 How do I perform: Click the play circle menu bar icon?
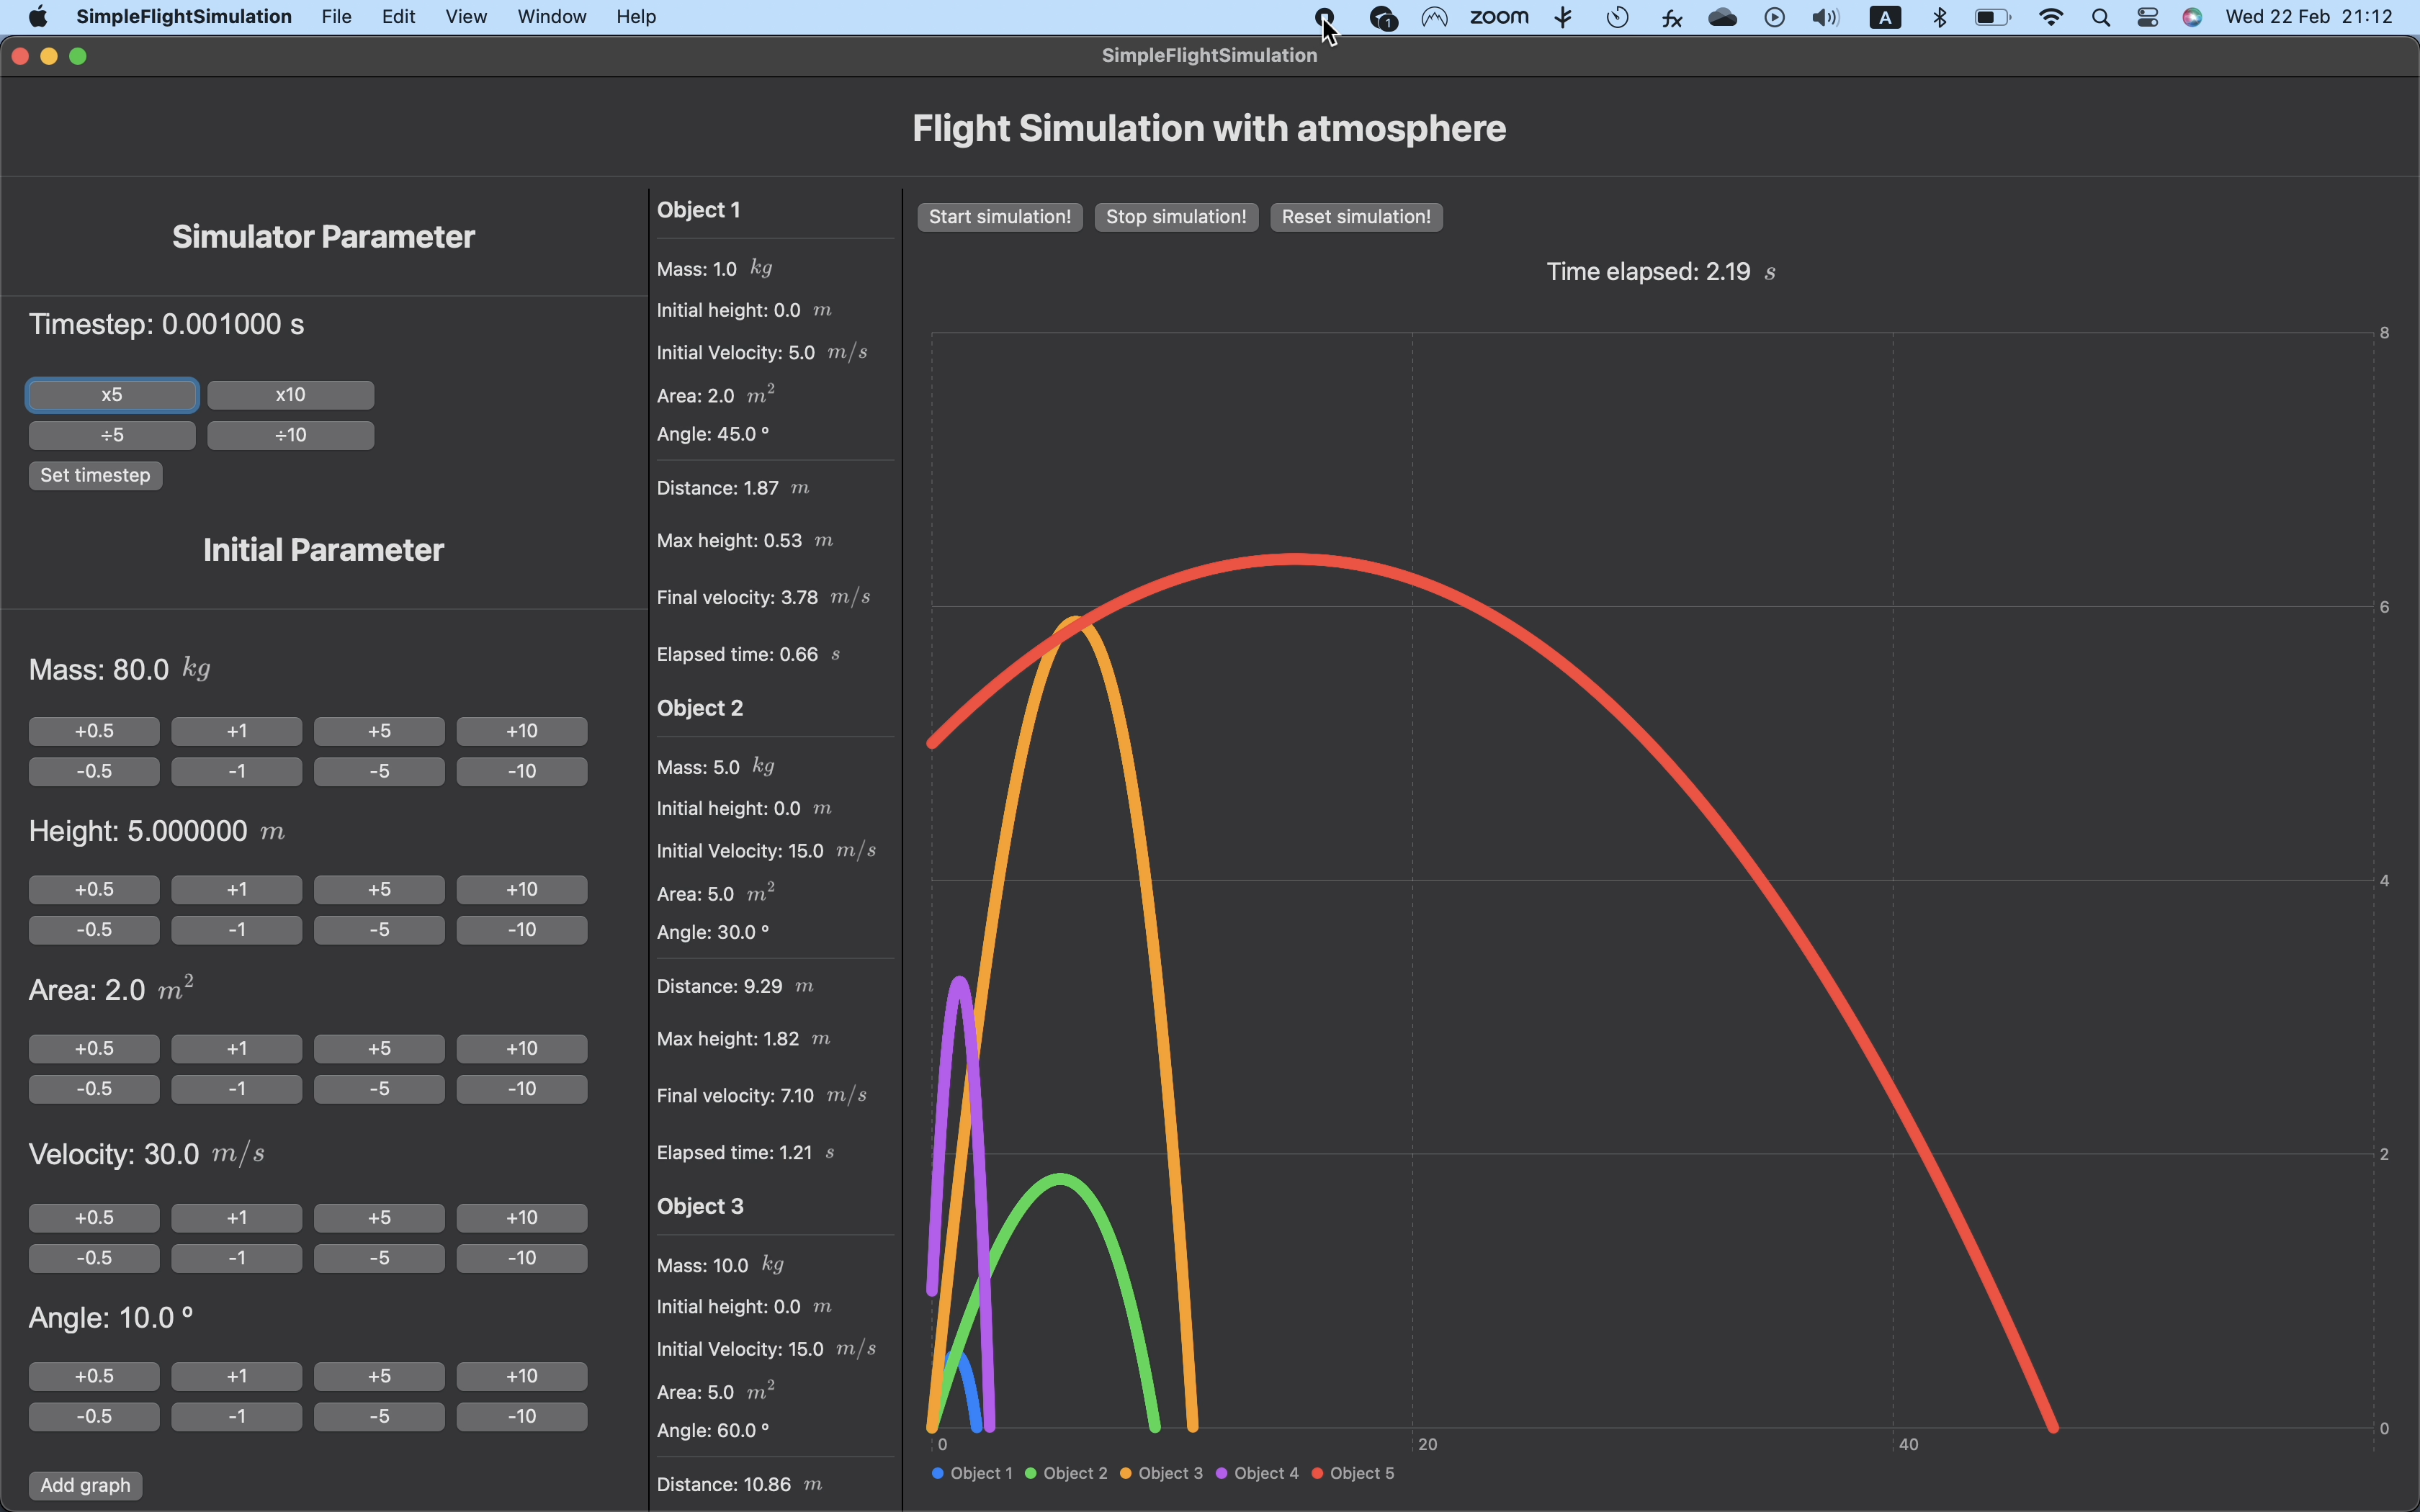coord(1775,17)
